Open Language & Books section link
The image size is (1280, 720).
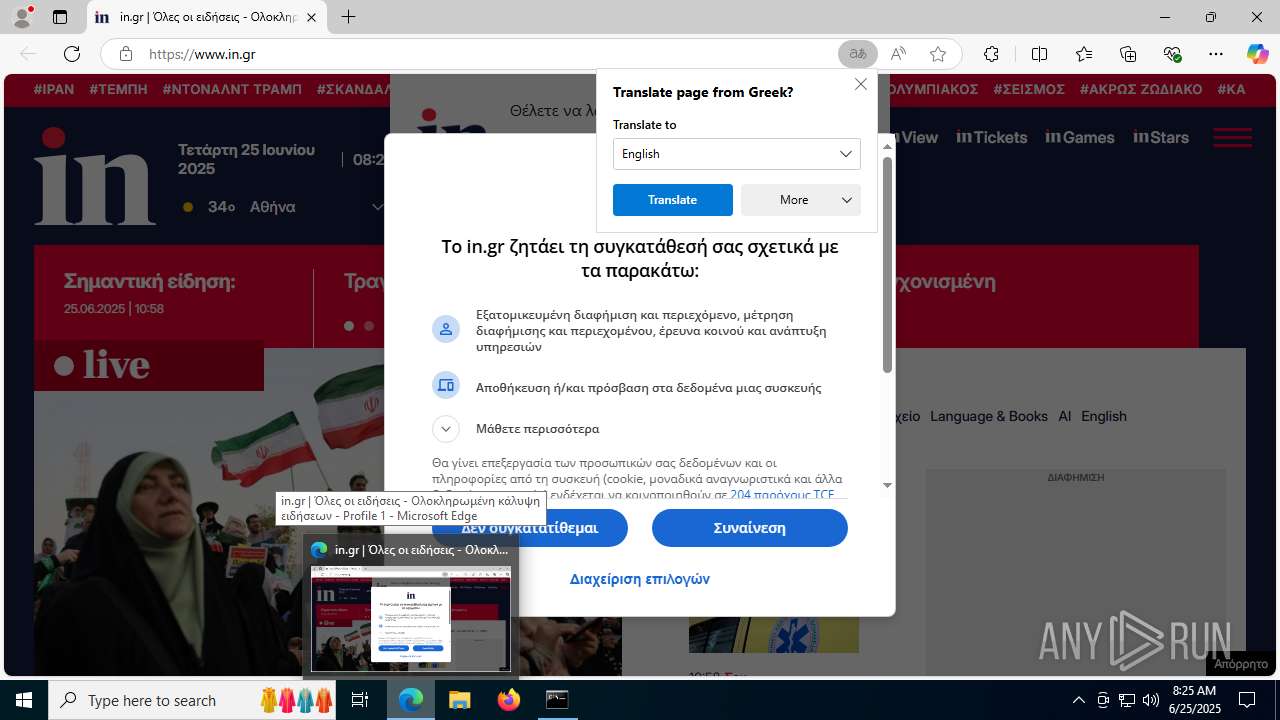(989, 416)
